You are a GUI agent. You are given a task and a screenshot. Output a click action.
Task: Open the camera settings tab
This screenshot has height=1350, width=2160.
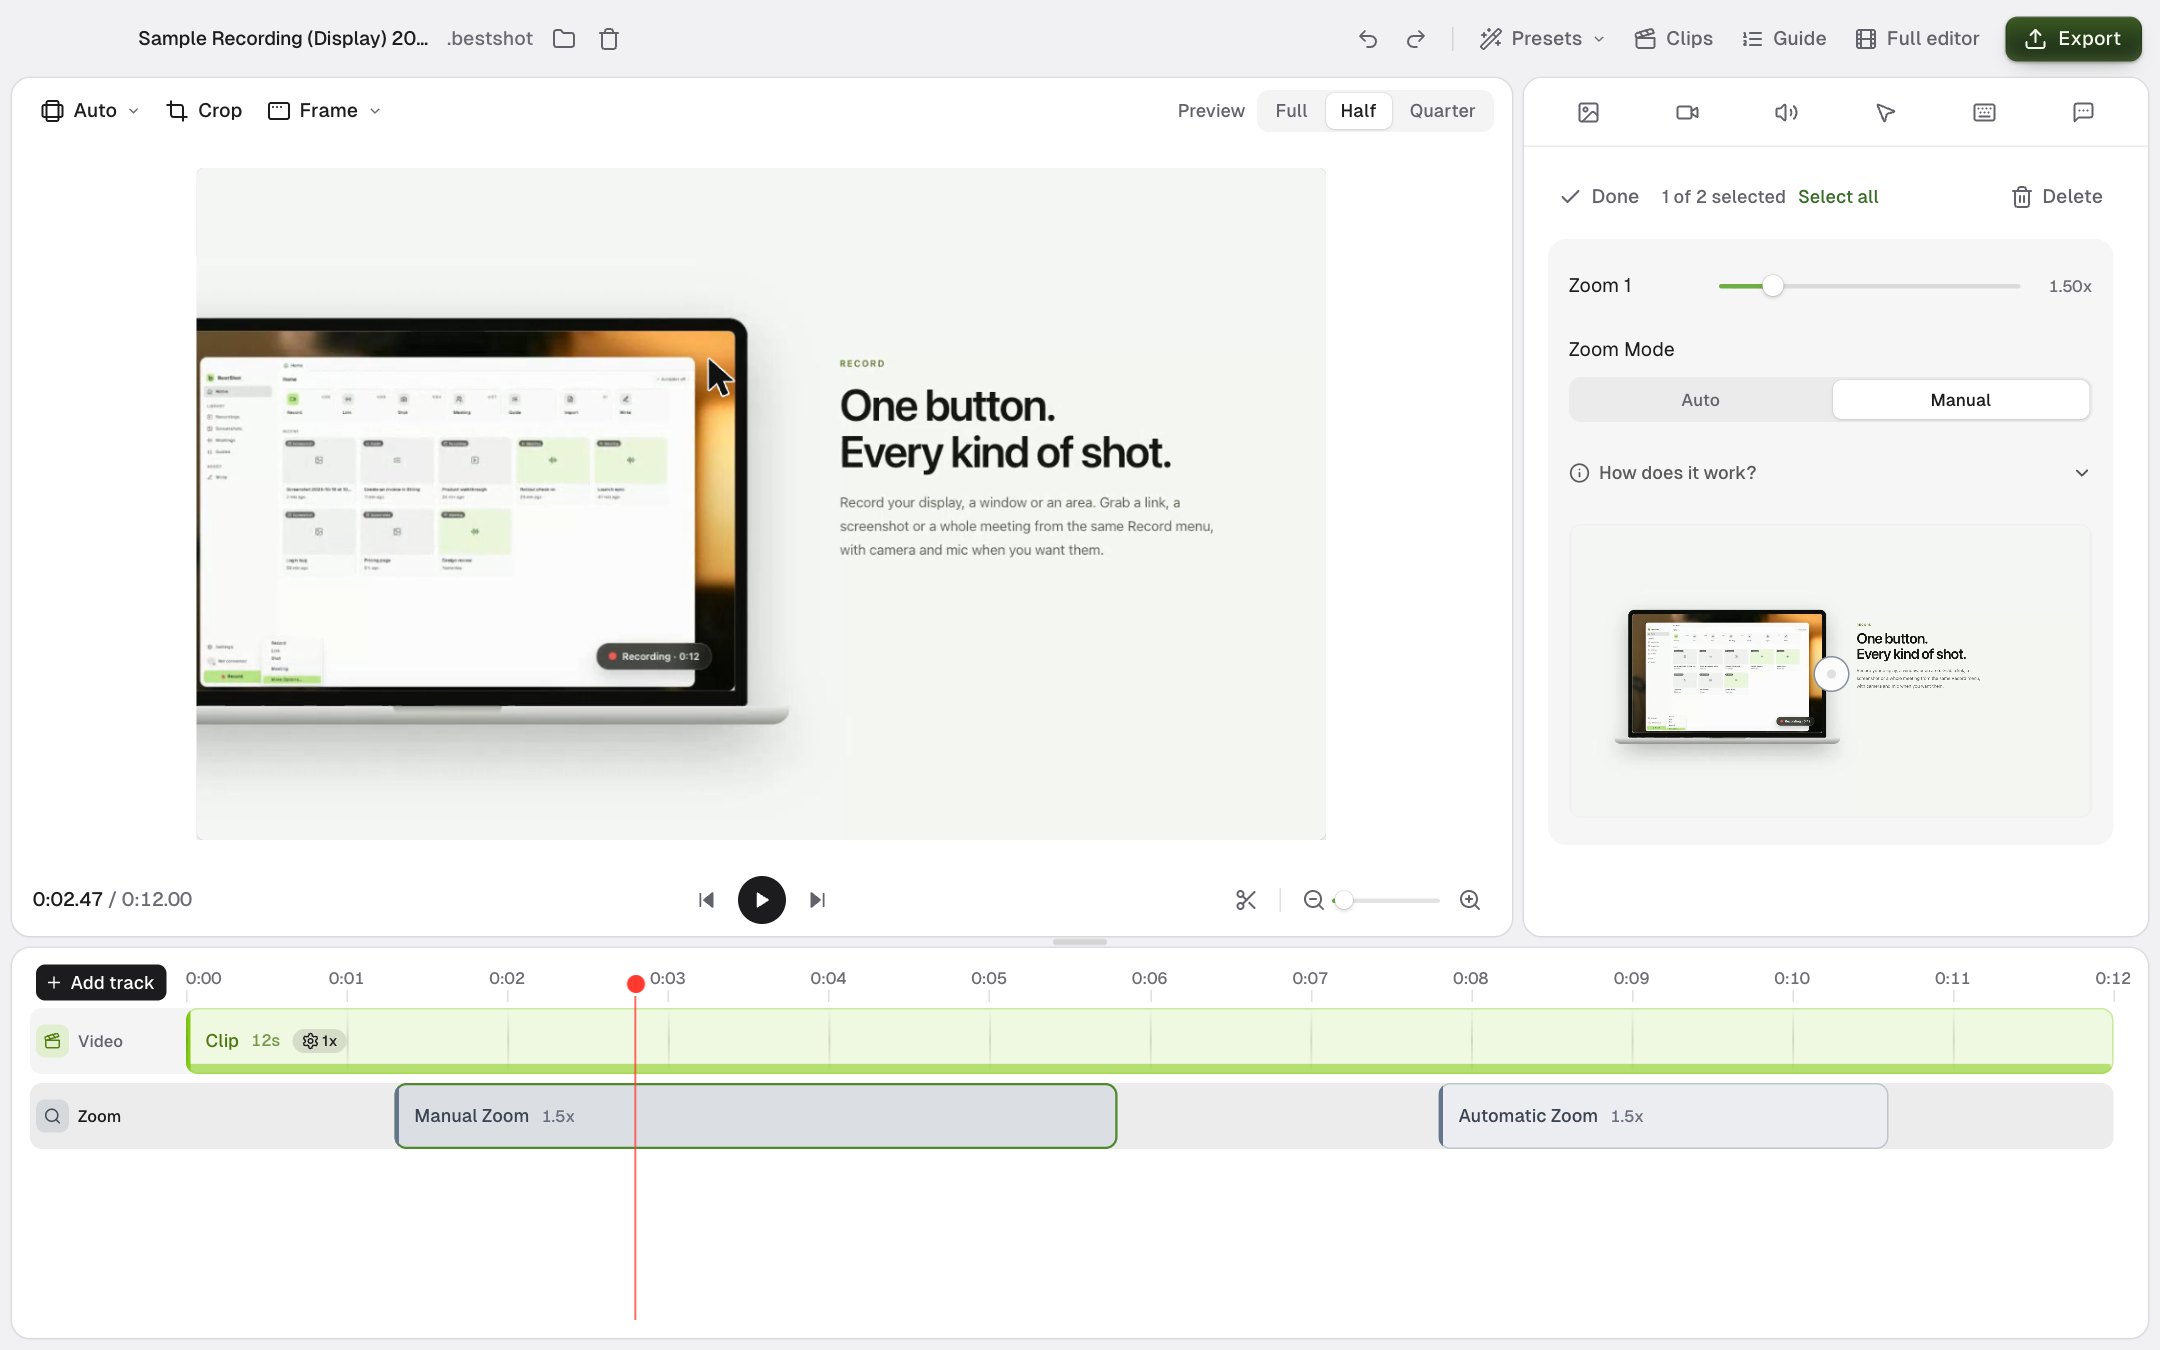point(1687,112)
